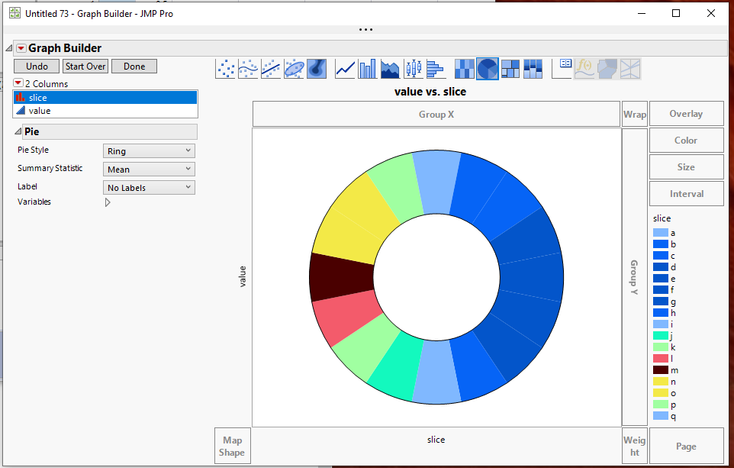
Task: Select the Caption Box element icon
Action: [x=562, y=69]
